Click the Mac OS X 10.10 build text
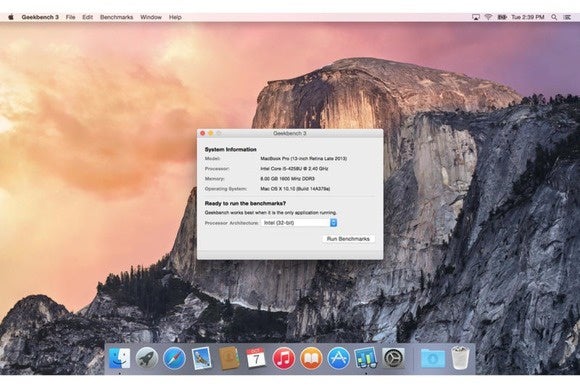Viewport: 580px width, 388px height. click(x=295, y=189)
